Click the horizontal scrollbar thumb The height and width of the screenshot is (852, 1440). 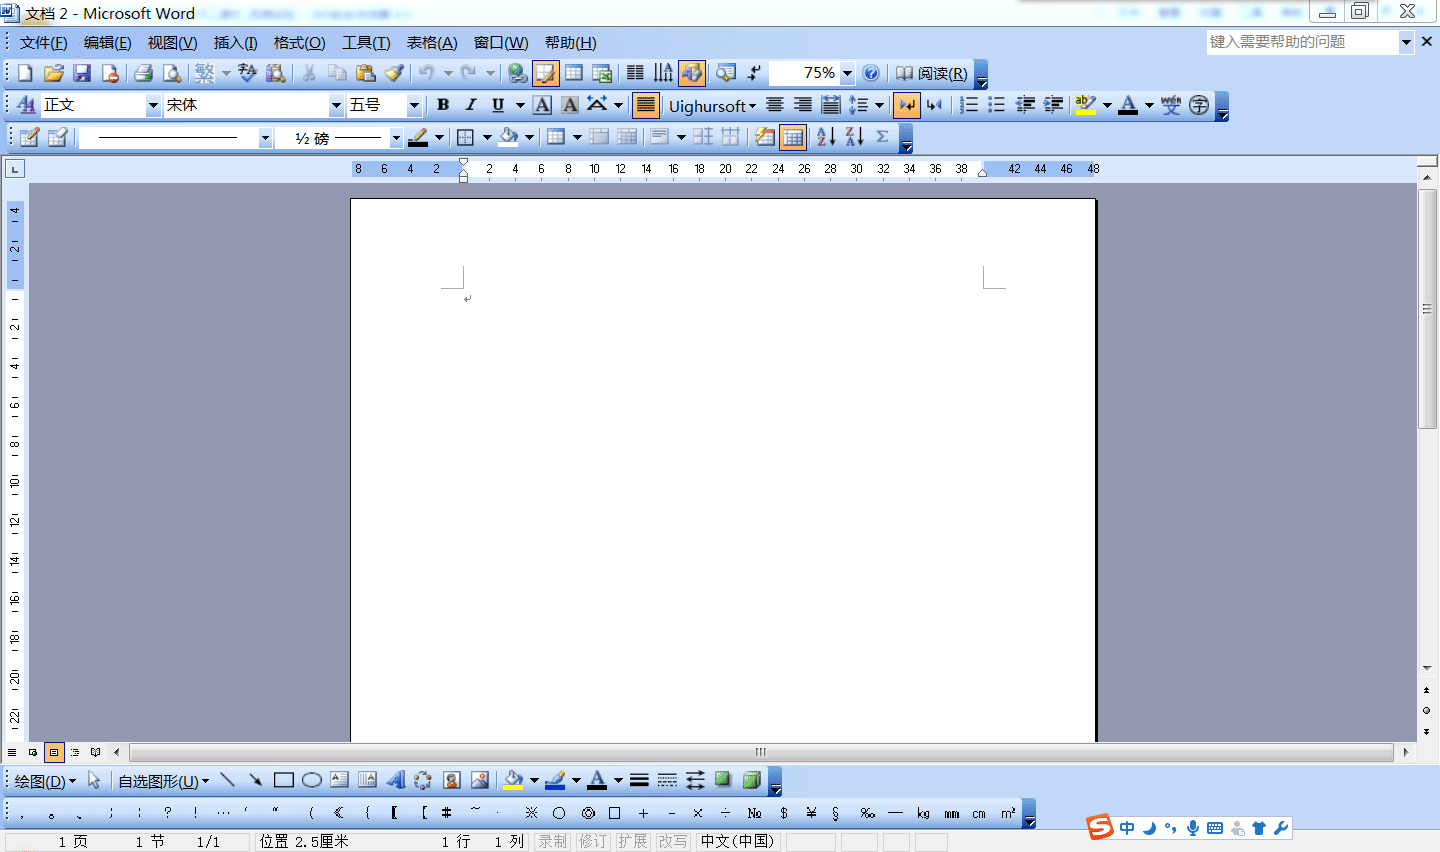[761, 752]
